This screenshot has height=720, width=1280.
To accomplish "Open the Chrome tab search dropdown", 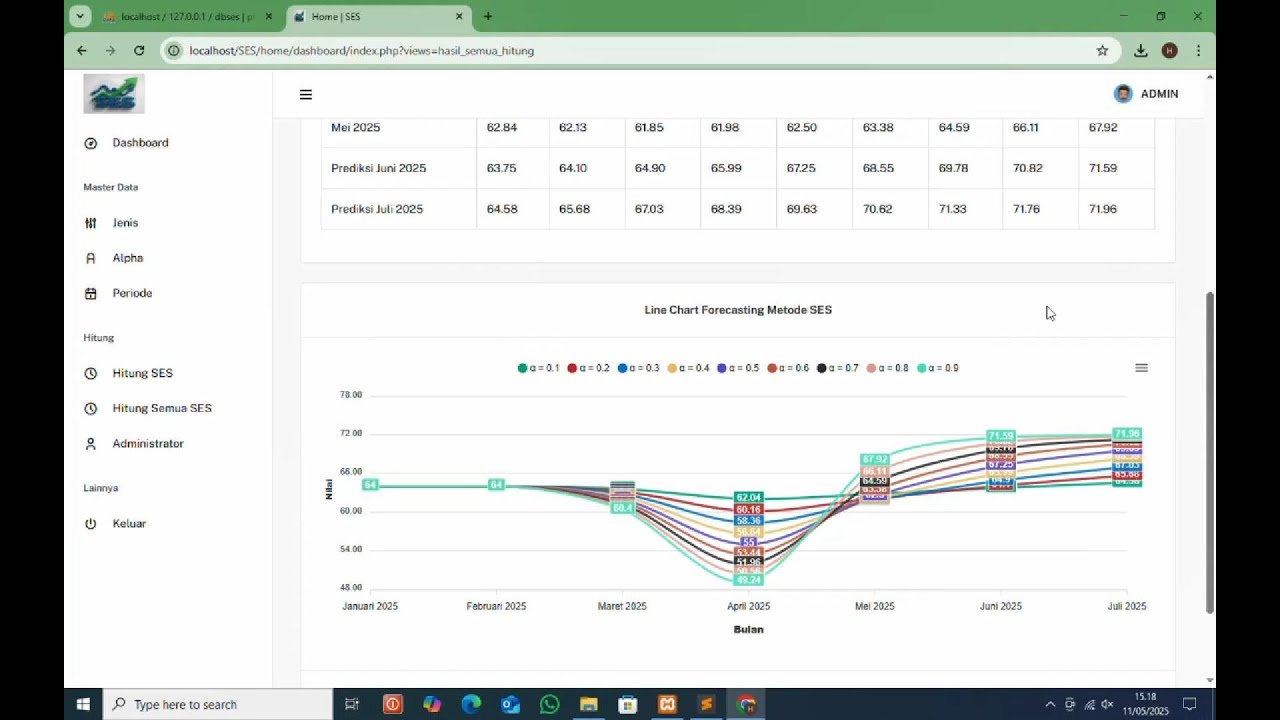I will (x=80, y=16).
